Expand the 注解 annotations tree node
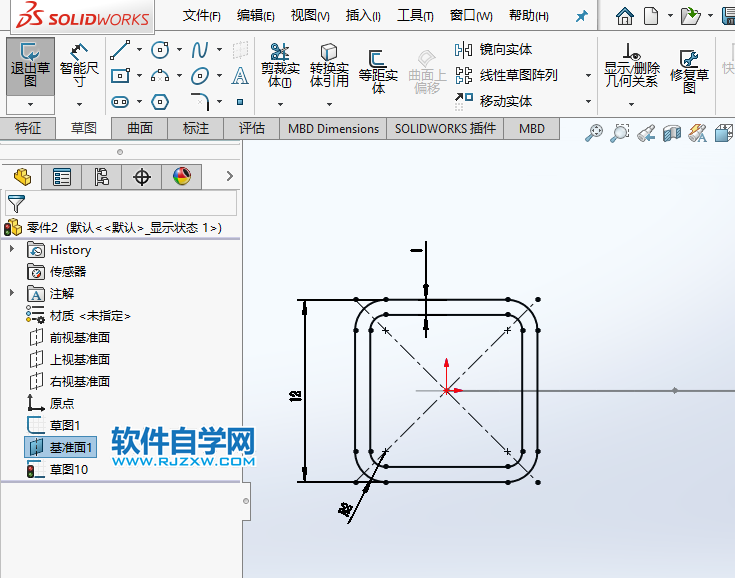This screenshot has height=578, width=735. pyautogui.click(x=12, y=293)
